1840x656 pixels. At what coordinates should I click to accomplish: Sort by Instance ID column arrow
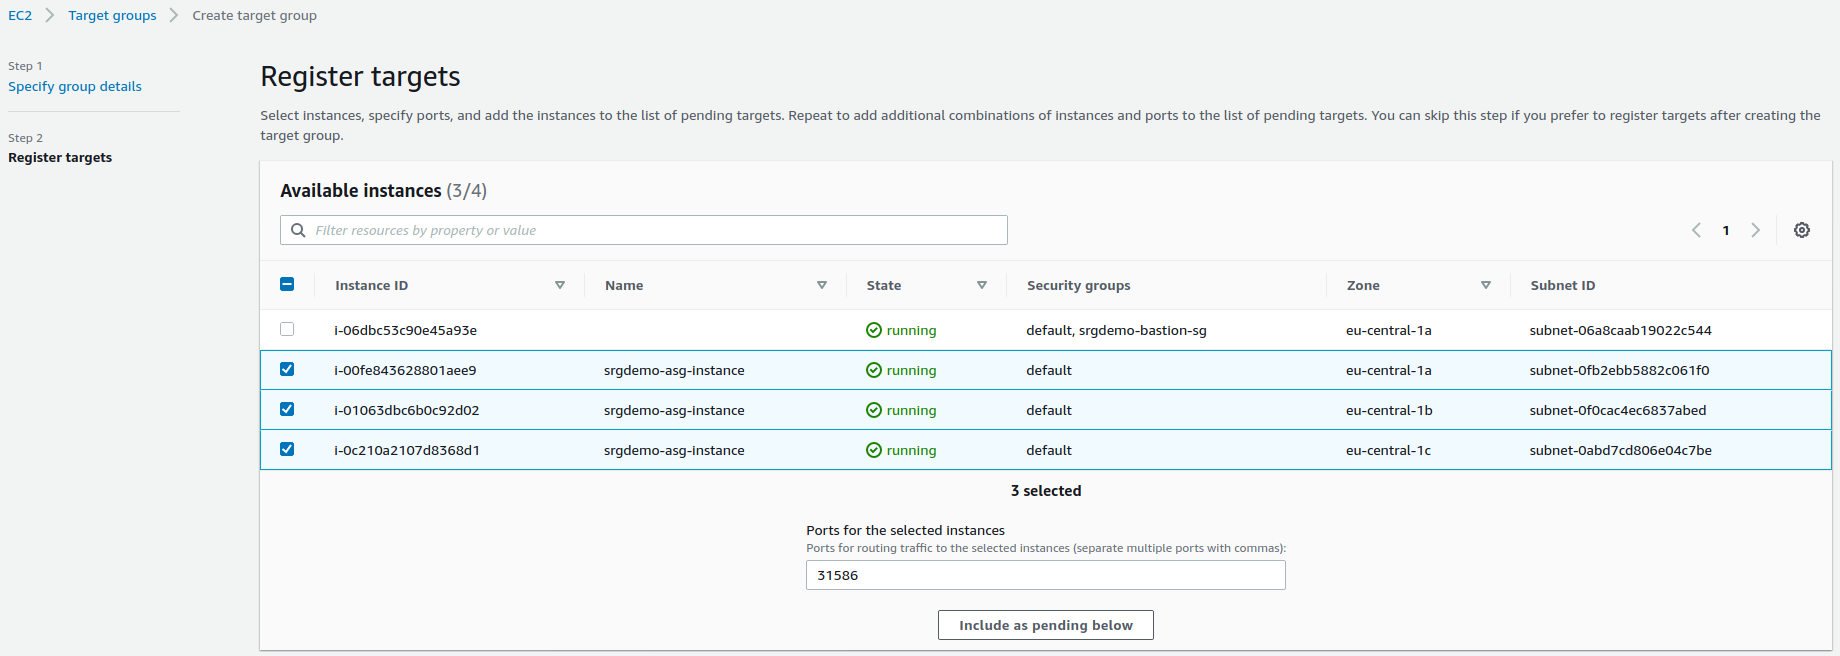point(560,285)
